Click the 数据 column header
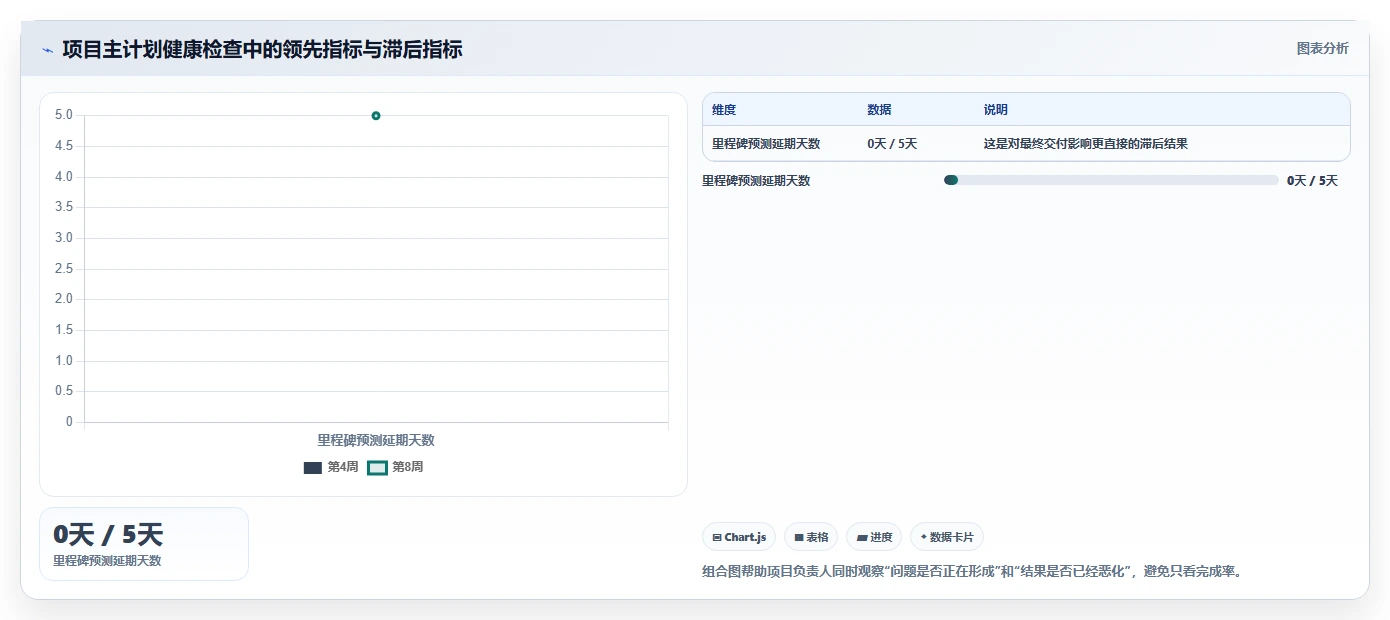This screenshot has width=1390, height=620. 879,110
